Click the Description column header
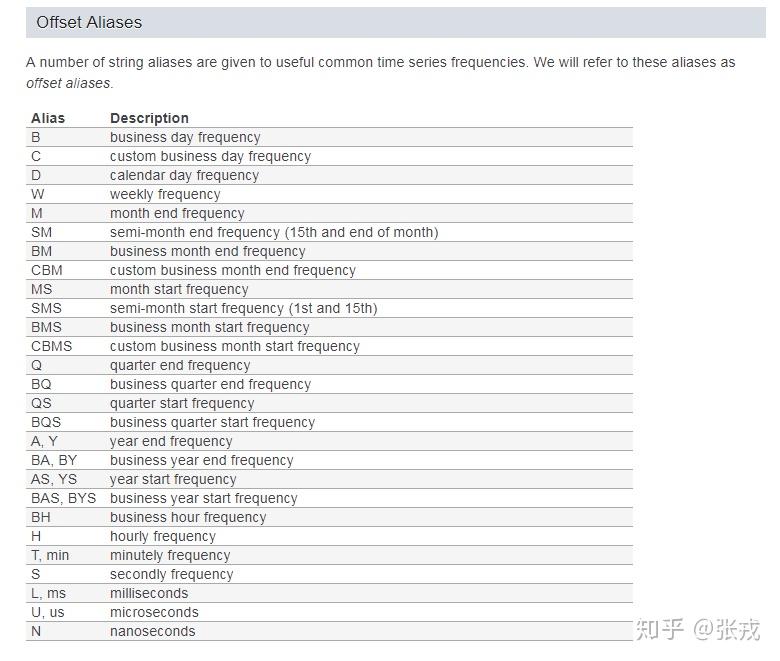The image size is (780, 661). 149,118
